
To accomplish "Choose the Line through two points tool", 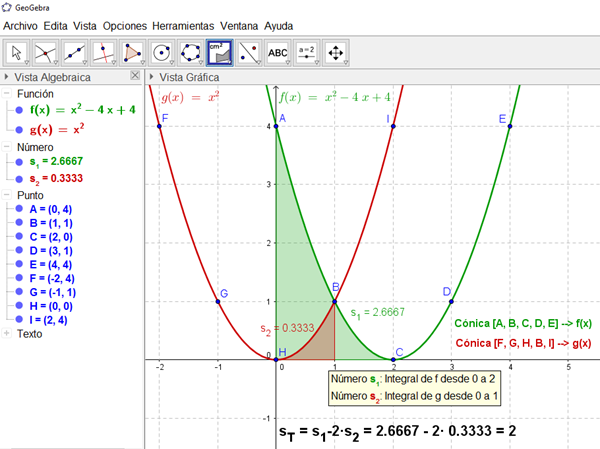I will [75, 51].
